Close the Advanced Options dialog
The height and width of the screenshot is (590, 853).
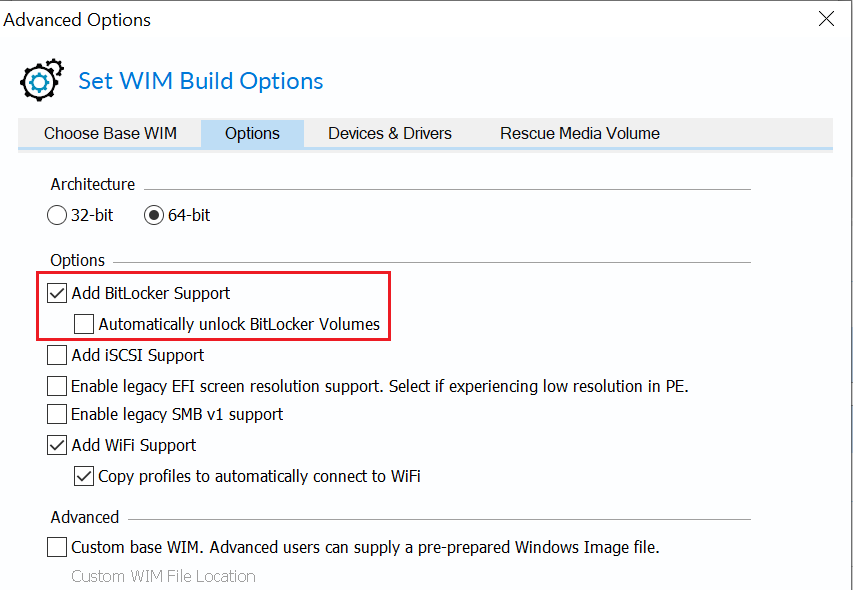tap(826, 19)
